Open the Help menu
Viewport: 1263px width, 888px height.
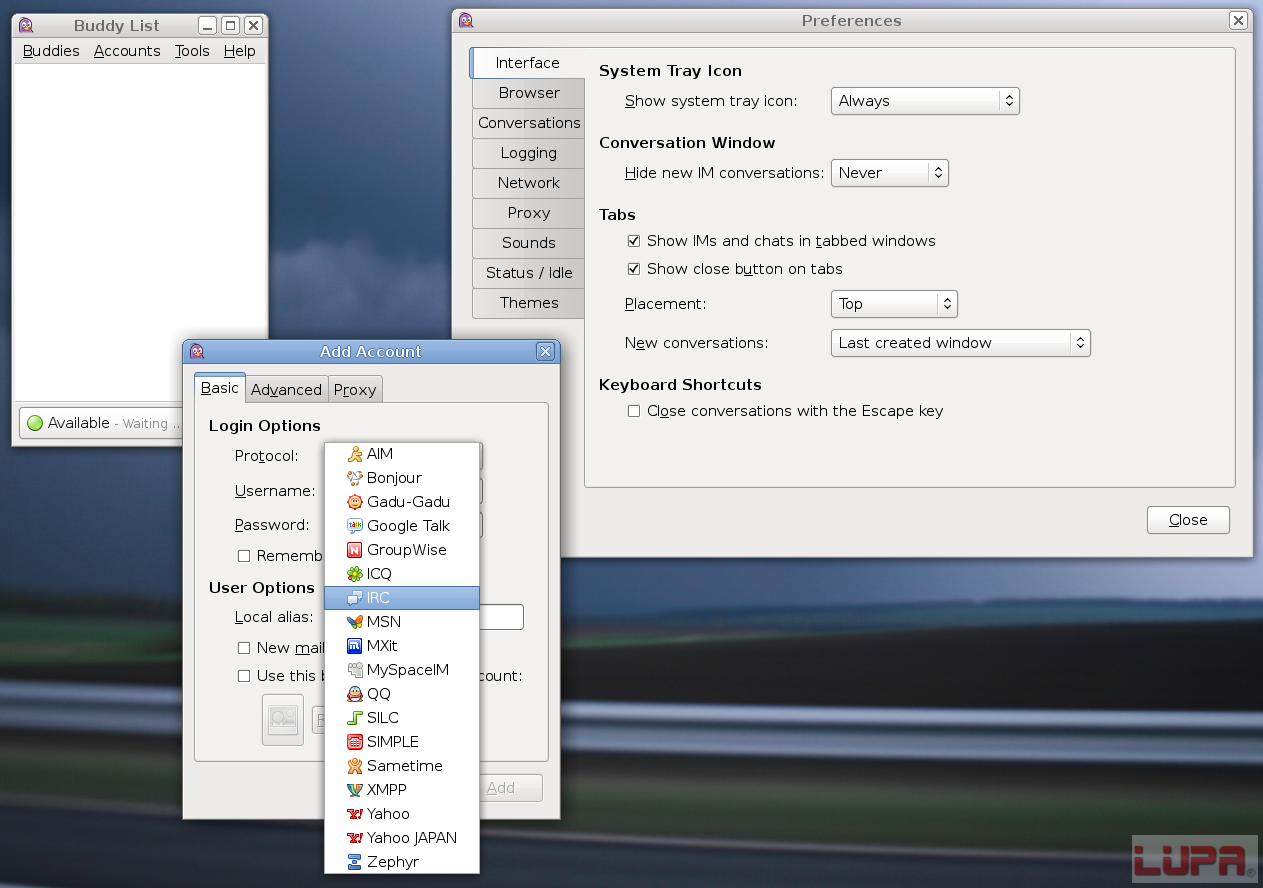click(x=239, y=51)
